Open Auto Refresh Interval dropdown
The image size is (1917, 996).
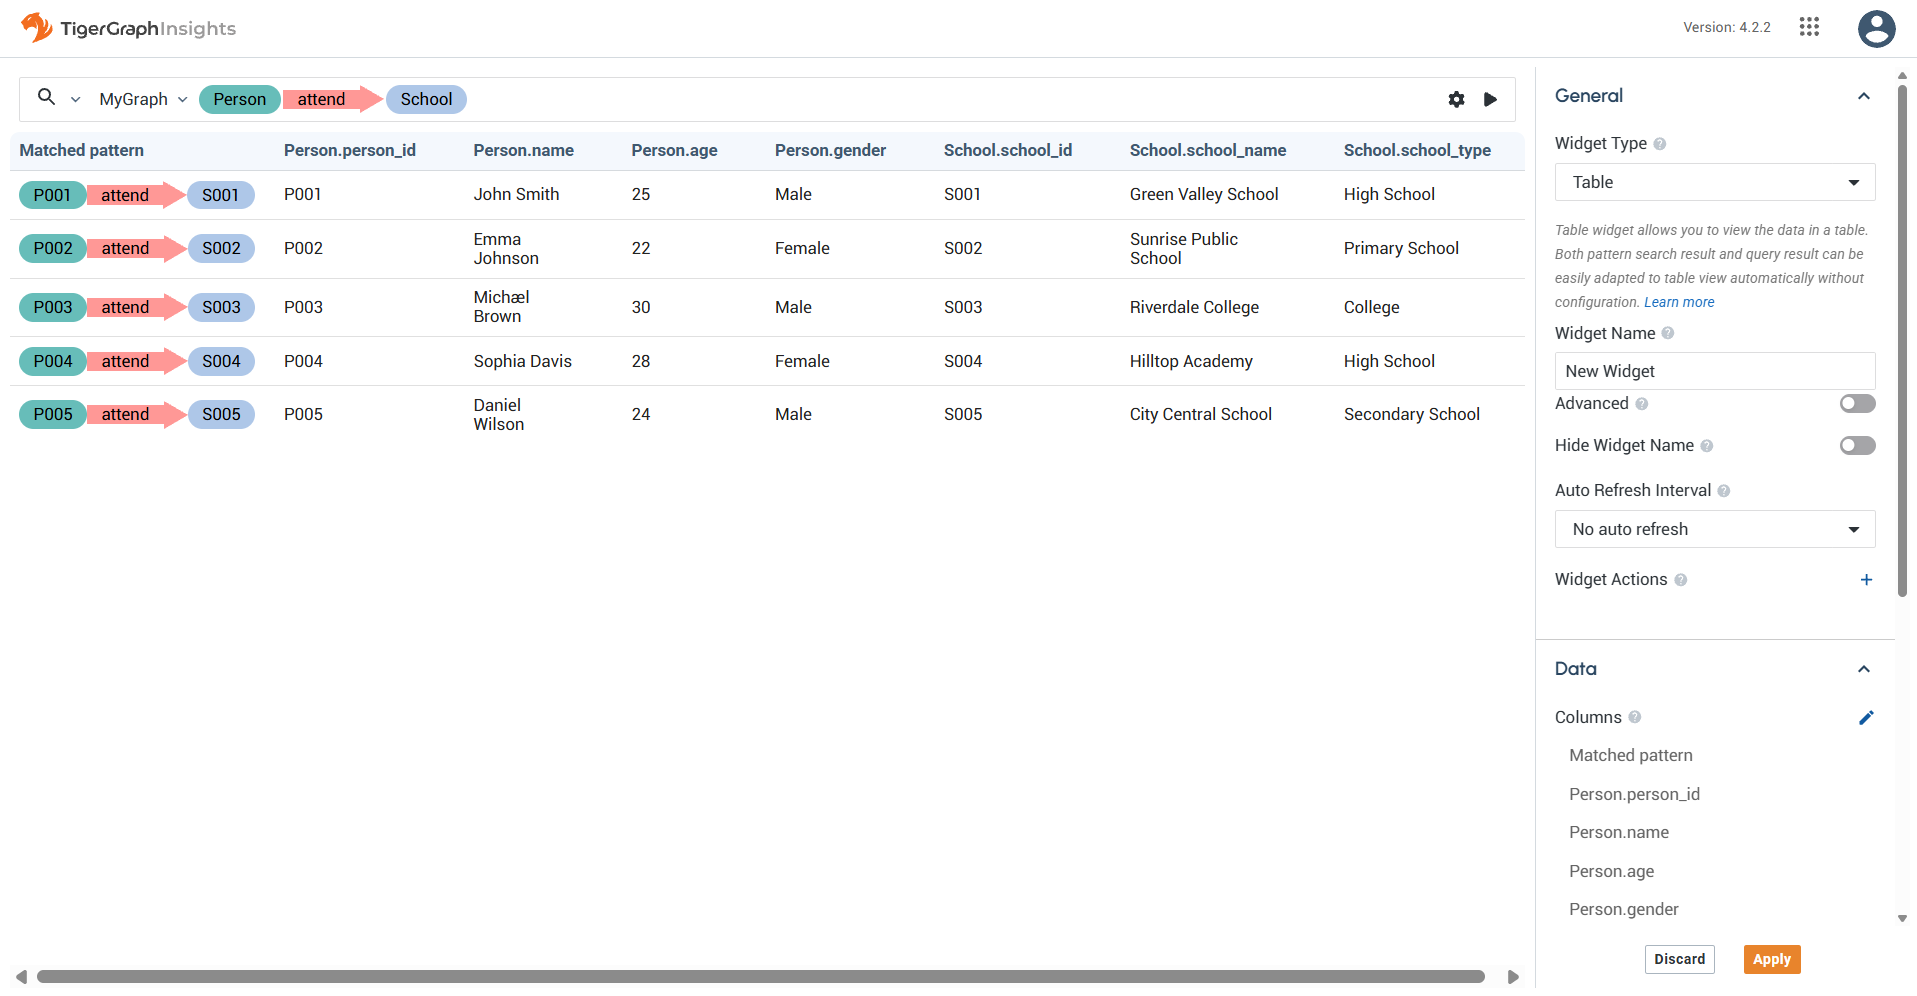coord(1714,529)
